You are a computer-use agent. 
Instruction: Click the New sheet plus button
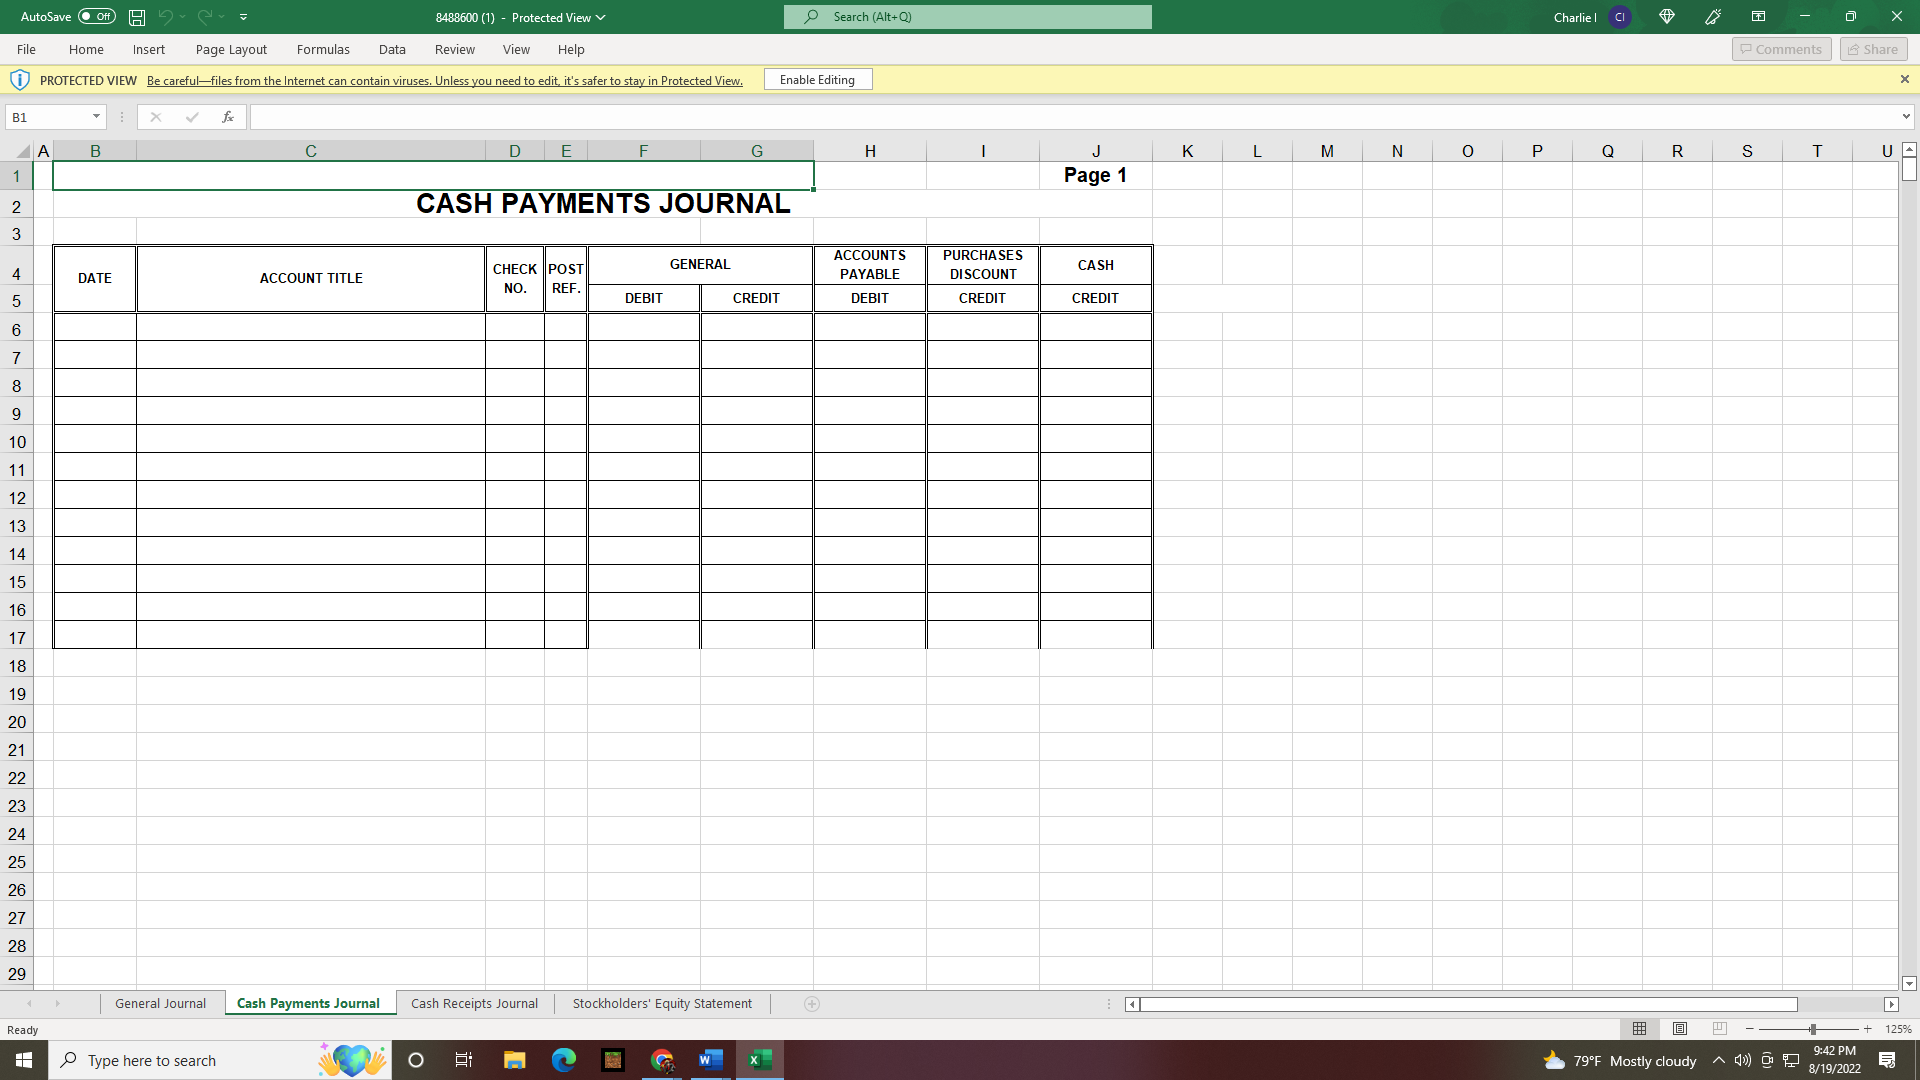click(x=812, y=1003)
